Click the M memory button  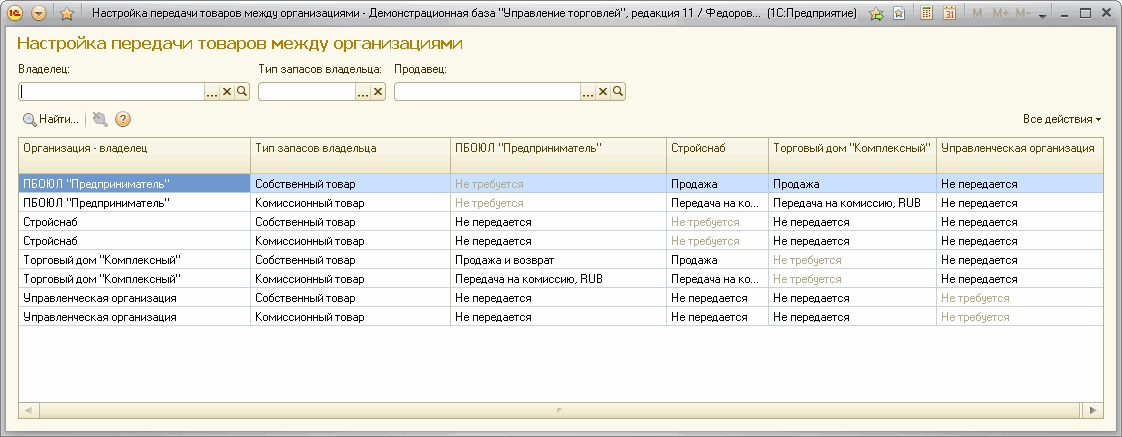point(978,14)
